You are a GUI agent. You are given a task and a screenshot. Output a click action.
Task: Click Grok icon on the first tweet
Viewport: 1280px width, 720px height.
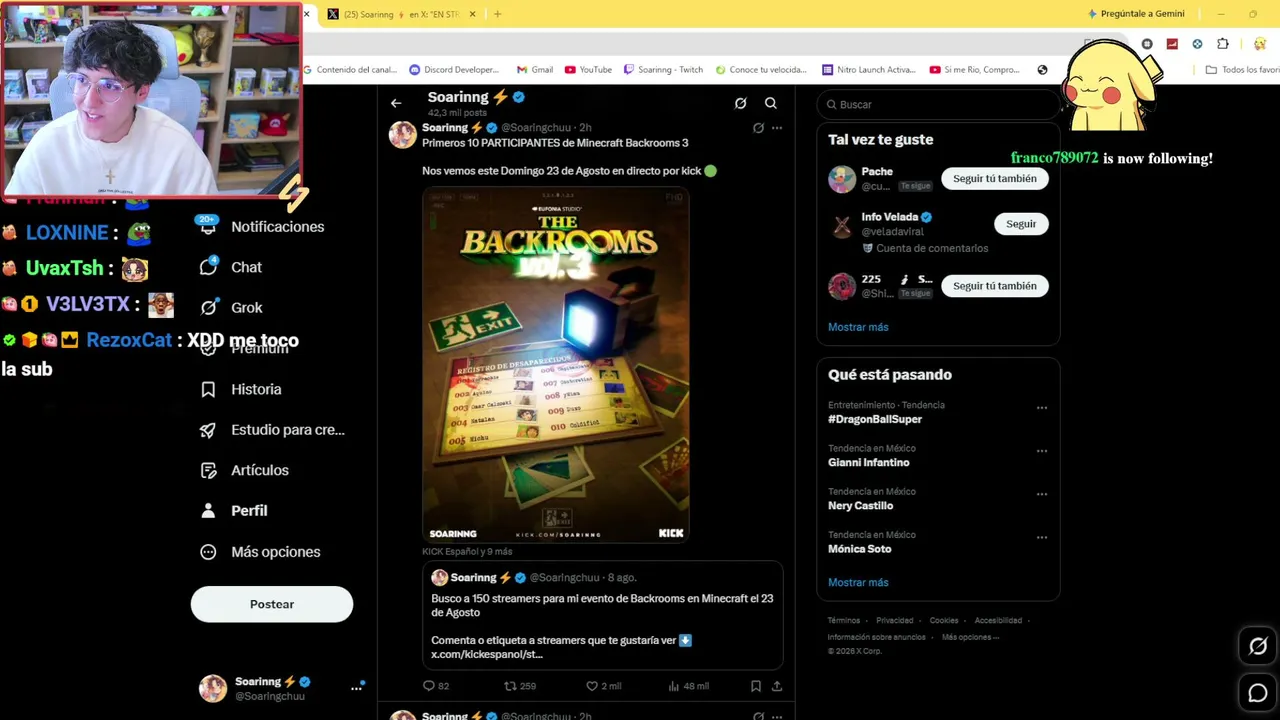(x=758, y=128)
